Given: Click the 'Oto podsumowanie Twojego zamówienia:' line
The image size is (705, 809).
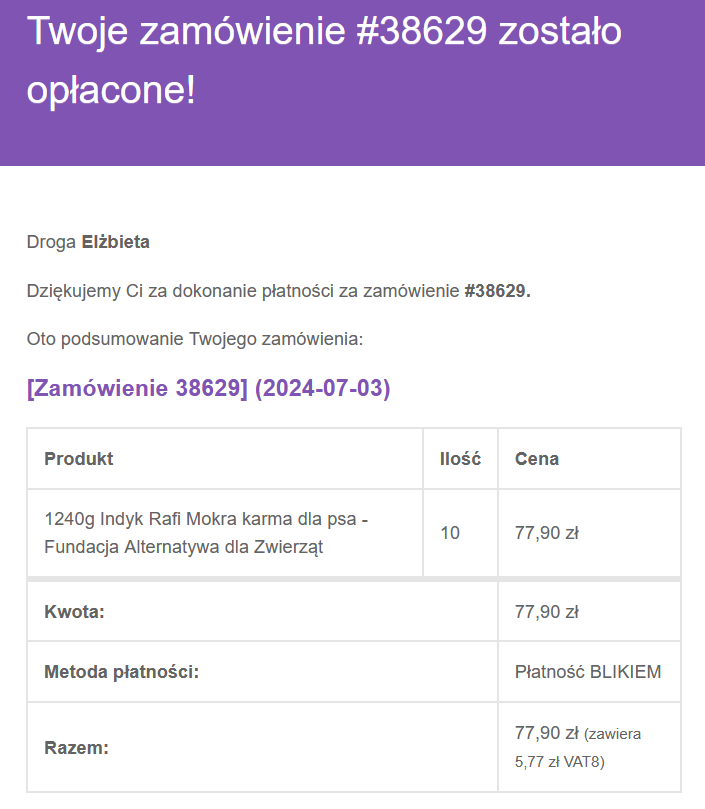Looking at the screenshot, I should point(195,339).
